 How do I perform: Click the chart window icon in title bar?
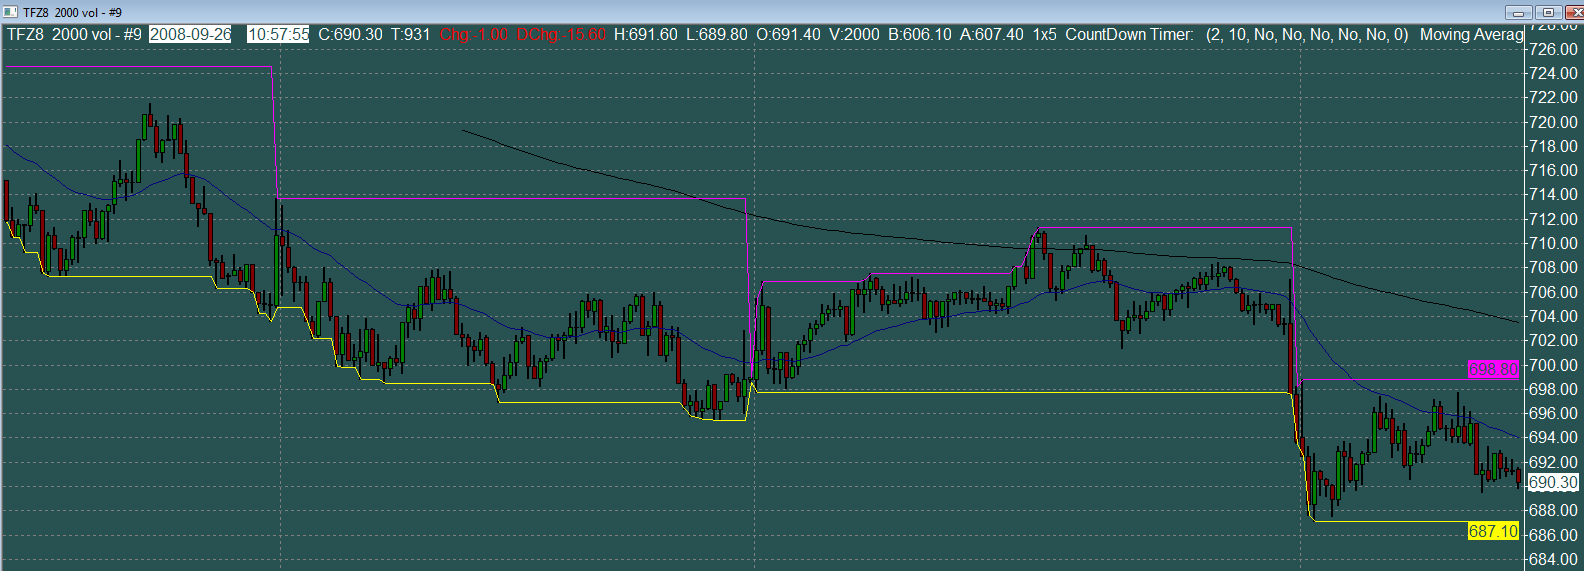point(11,12)
